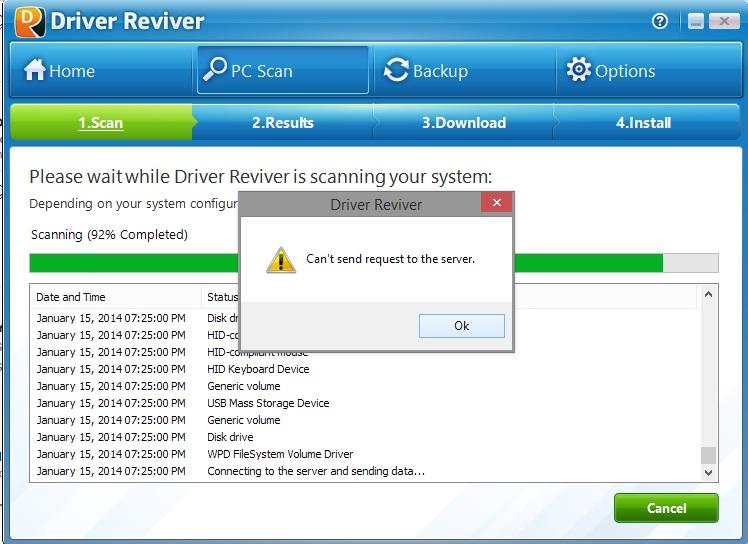This screenshot has height=544, width=748.
Task: Switch to the 4.Install step
Action: click(x=644, y=123)
